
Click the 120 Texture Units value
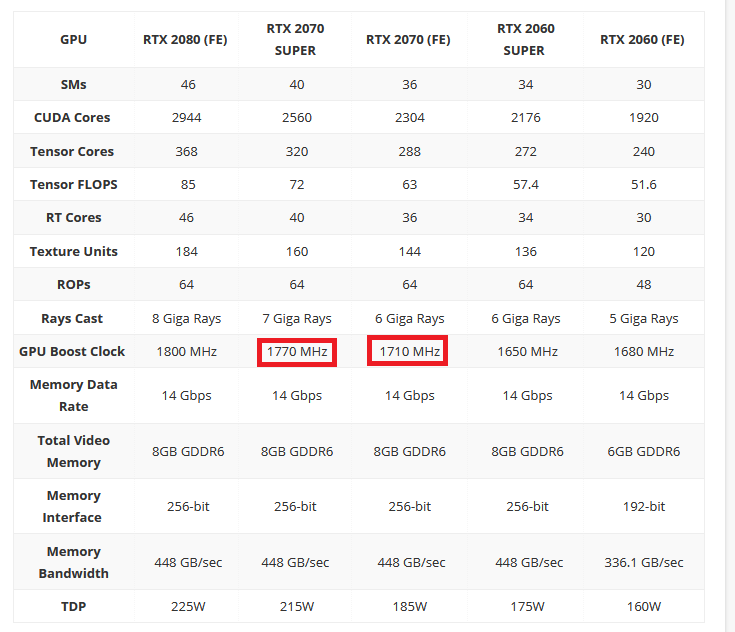[x=644, y=251]
